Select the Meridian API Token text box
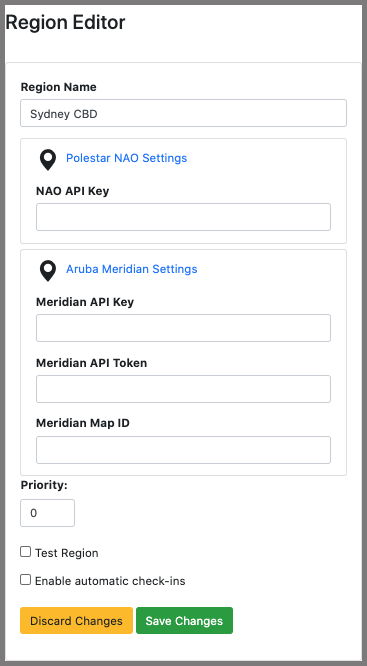The height and width of the screenshot is (666, 367). point(184,389)
